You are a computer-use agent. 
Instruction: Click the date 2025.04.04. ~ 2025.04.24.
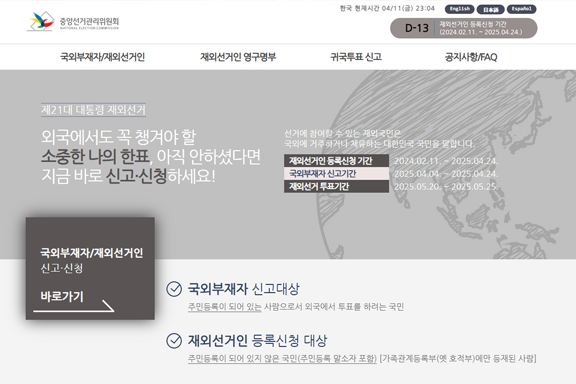[446, 174]
